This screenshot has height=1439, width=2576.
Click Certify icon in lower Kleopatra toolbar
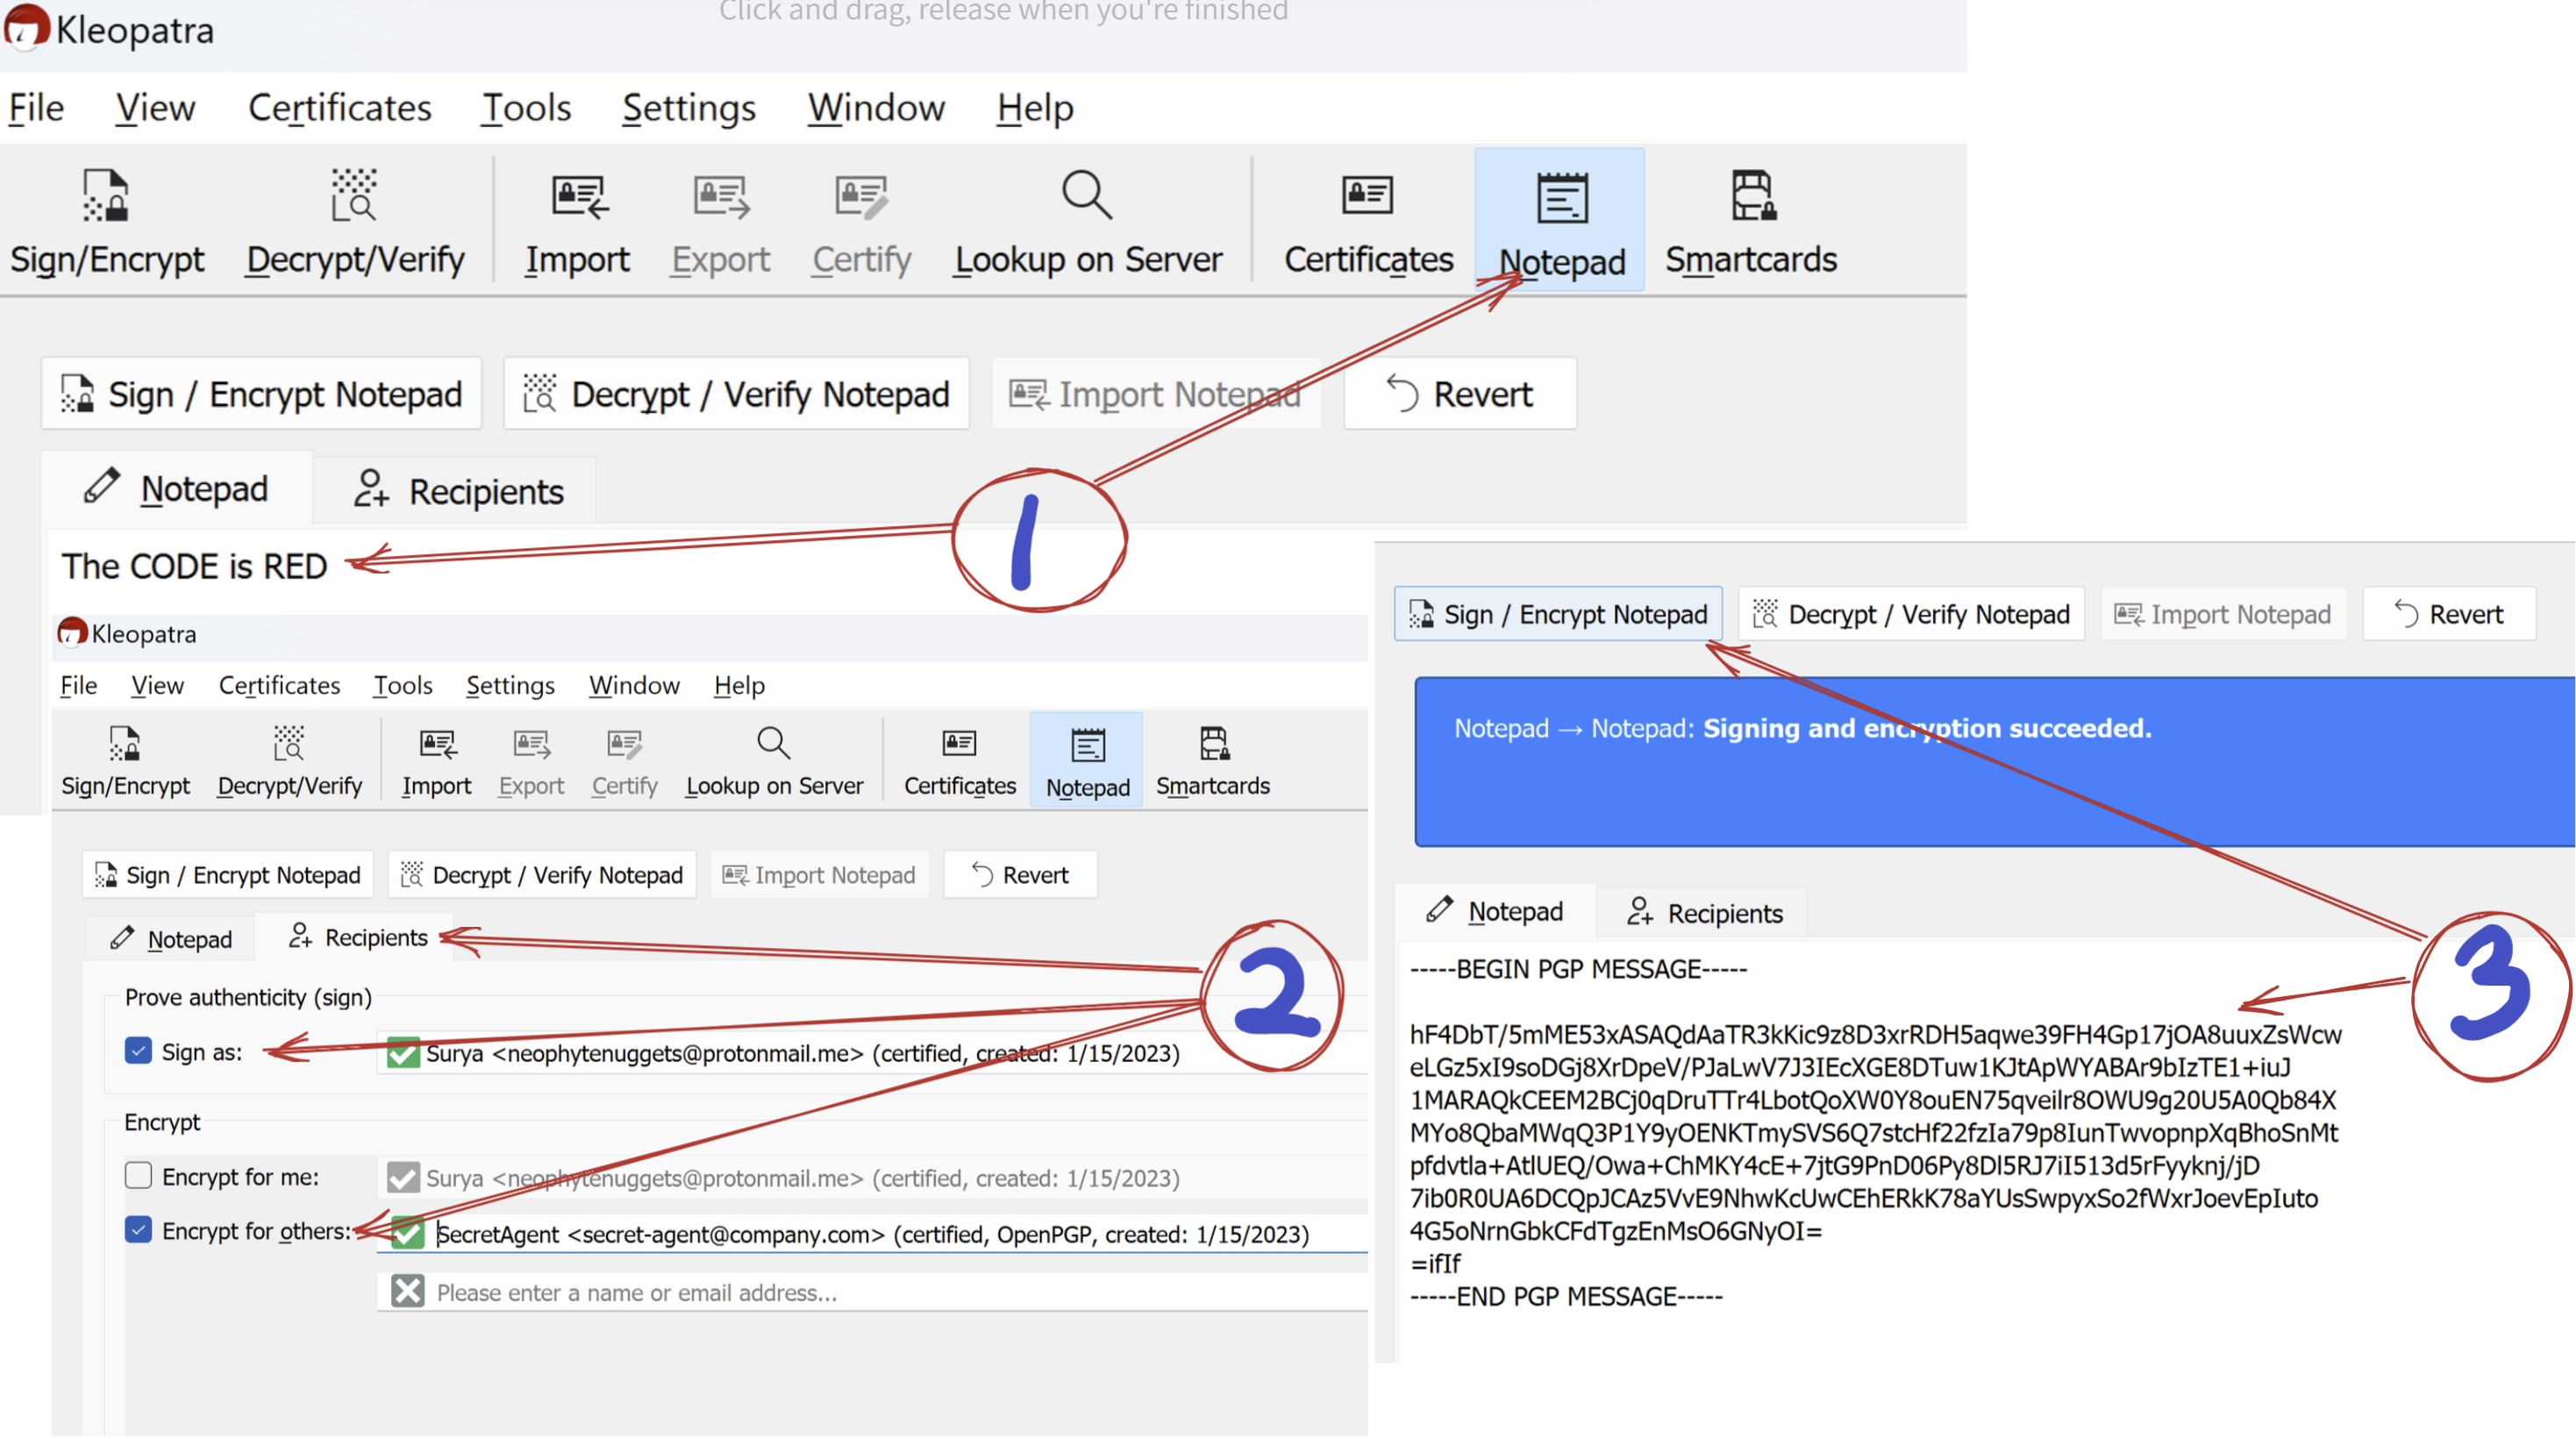tap(625, 744)
